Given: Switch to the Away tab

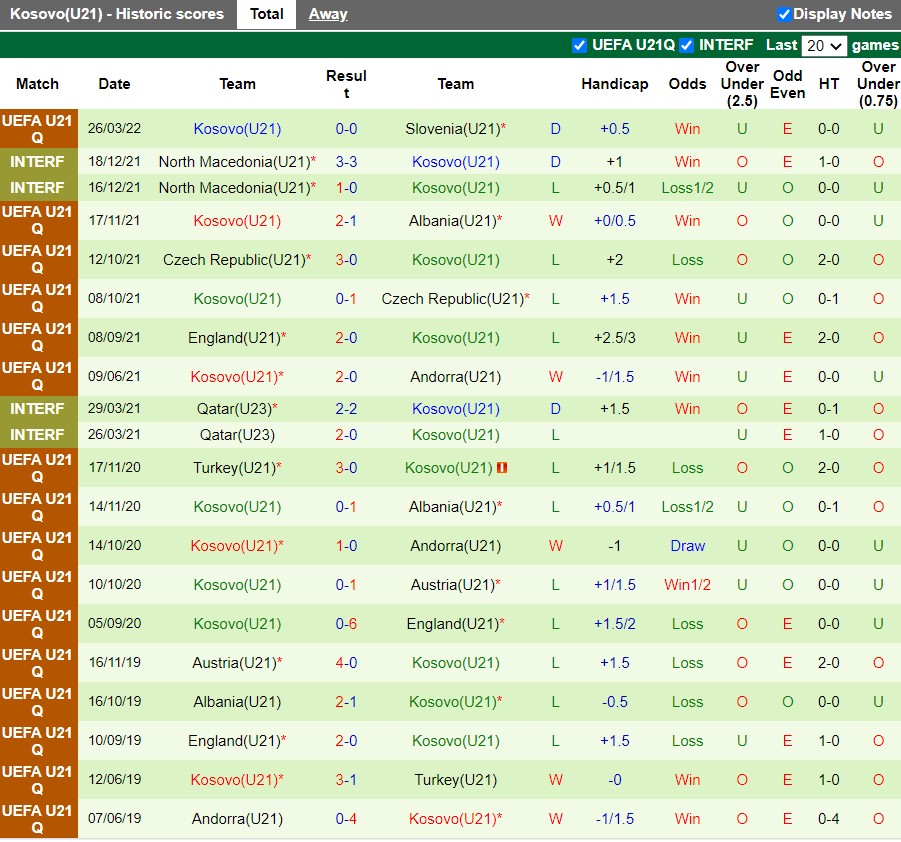Looking at the screenshot, I should pos(328,14).
